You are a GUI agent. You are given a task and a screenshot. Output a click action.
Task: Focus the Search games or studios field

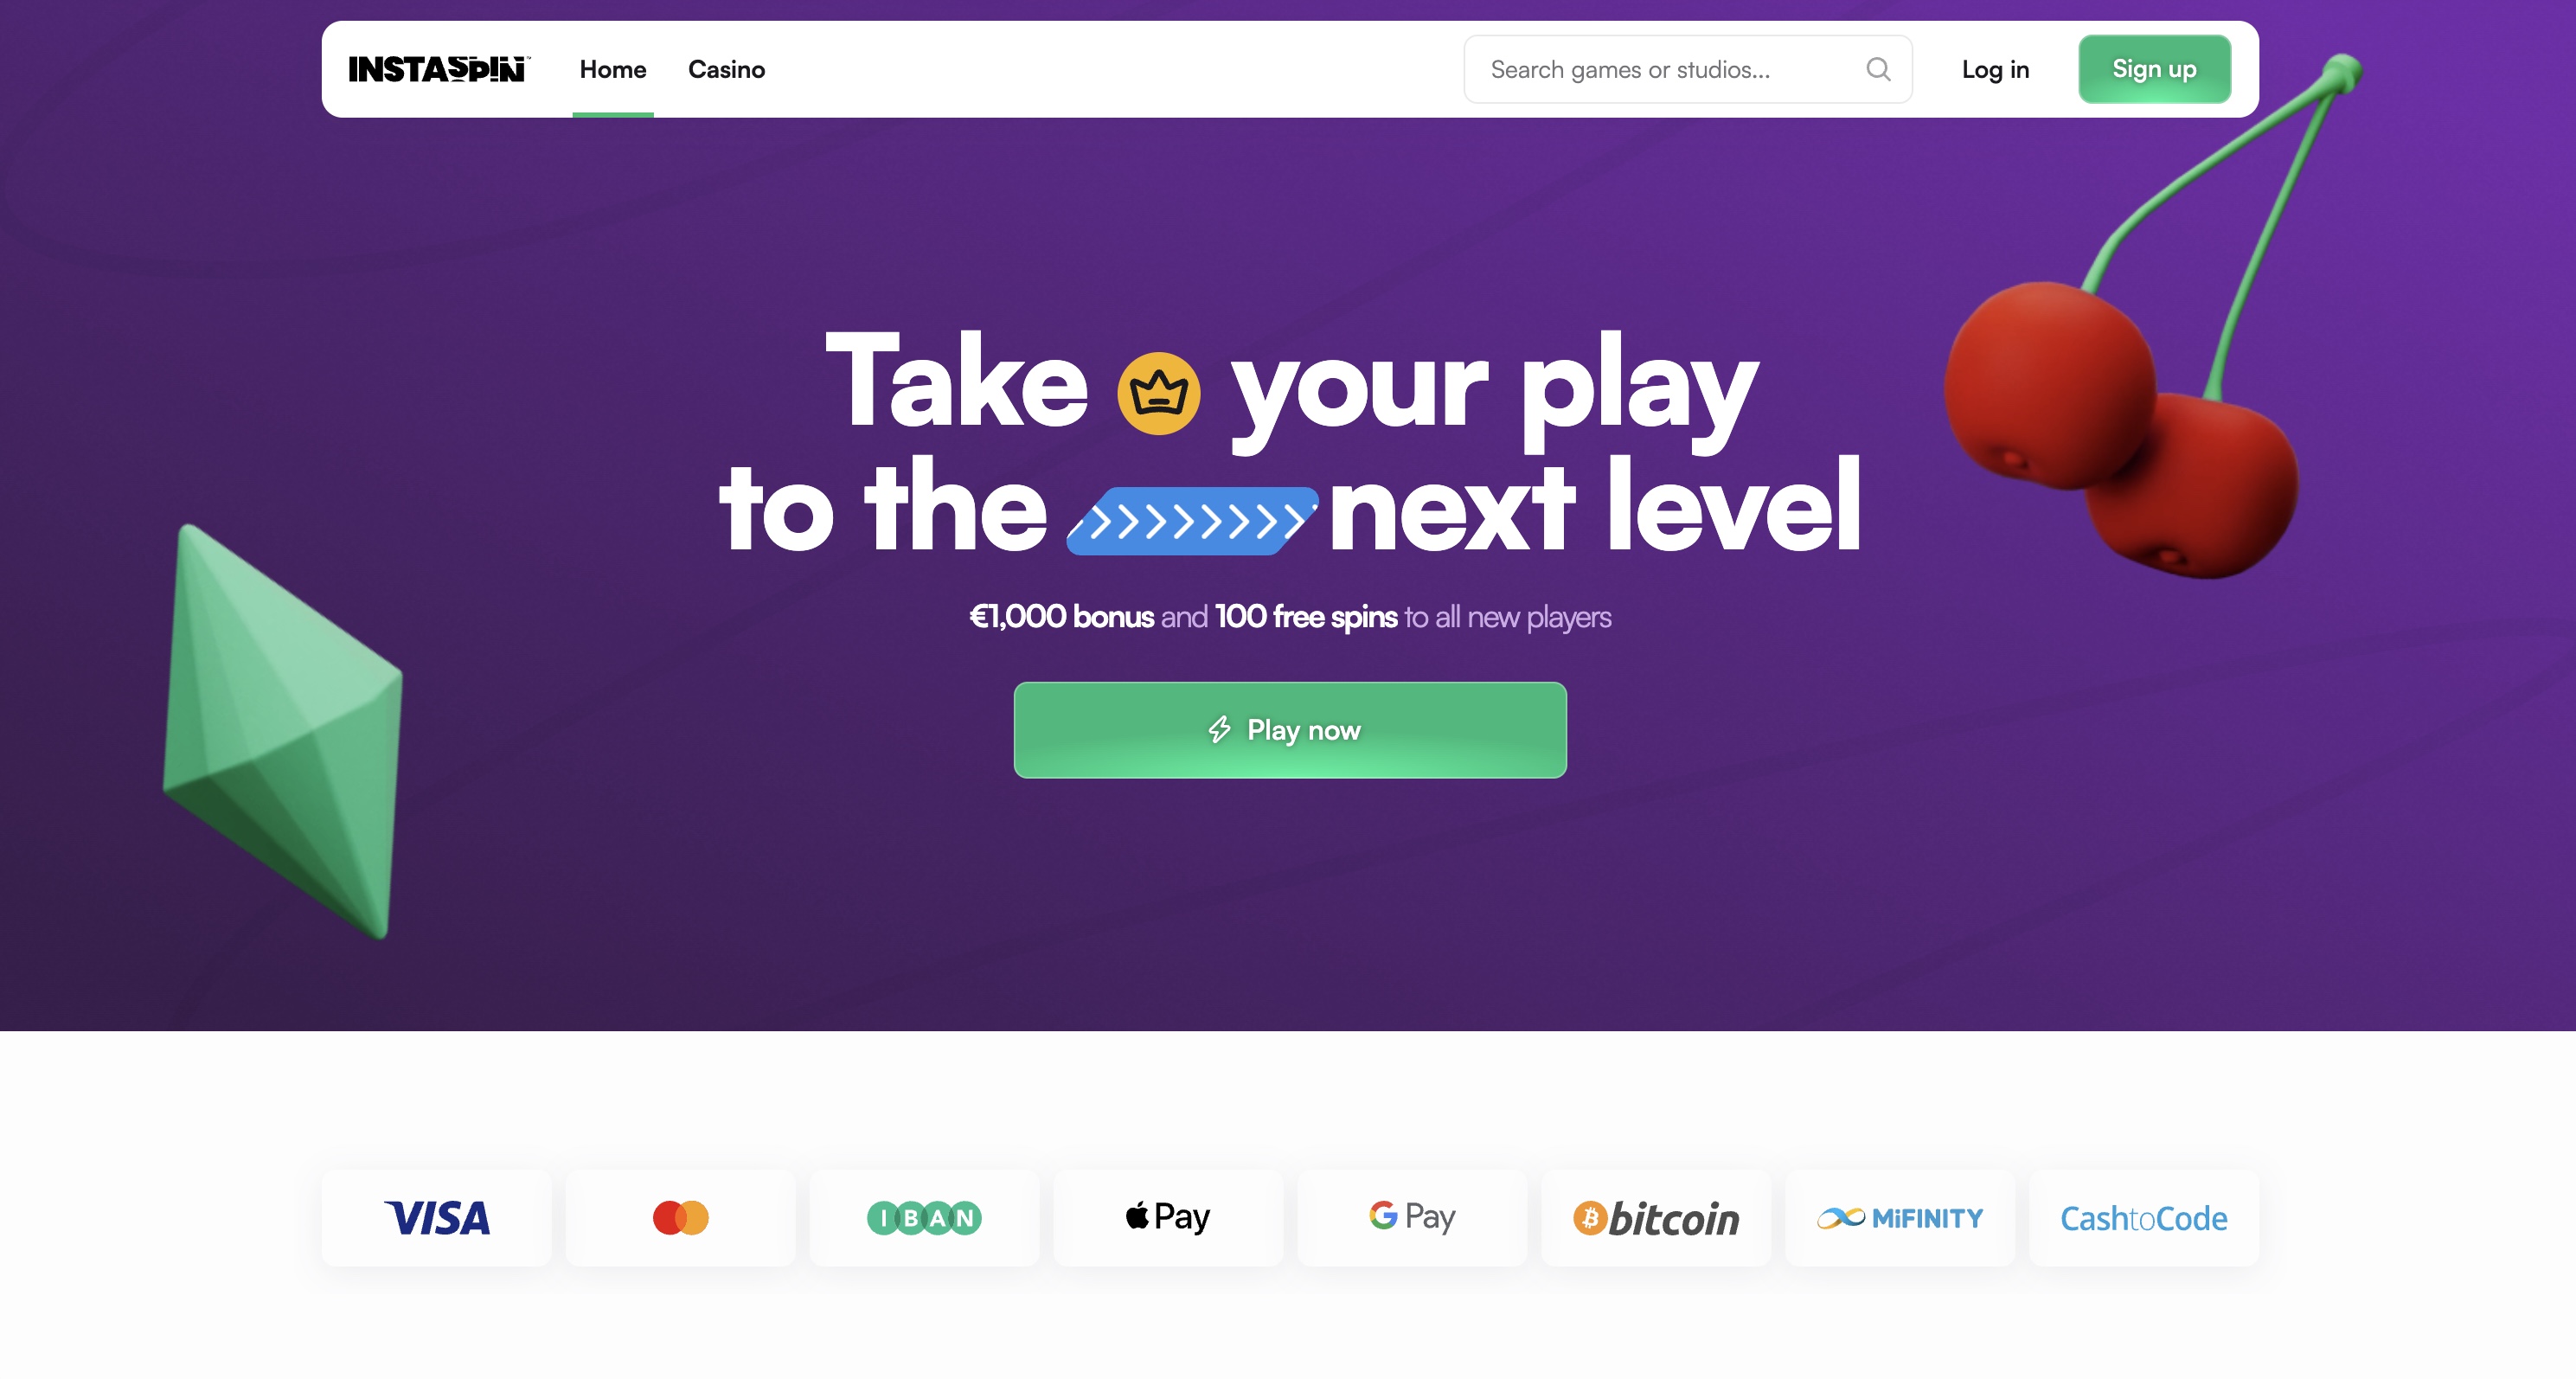click(1688, 69)
